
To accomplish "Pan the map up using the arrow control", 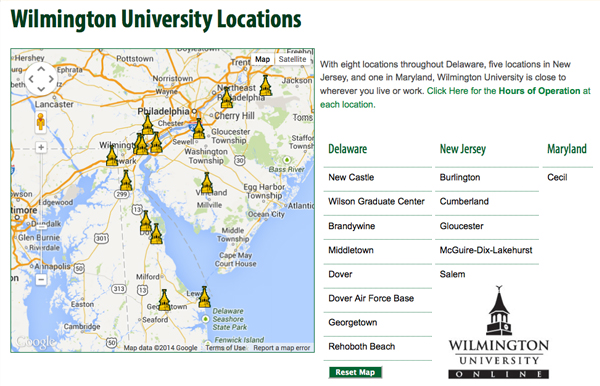I will click(41, 69).
